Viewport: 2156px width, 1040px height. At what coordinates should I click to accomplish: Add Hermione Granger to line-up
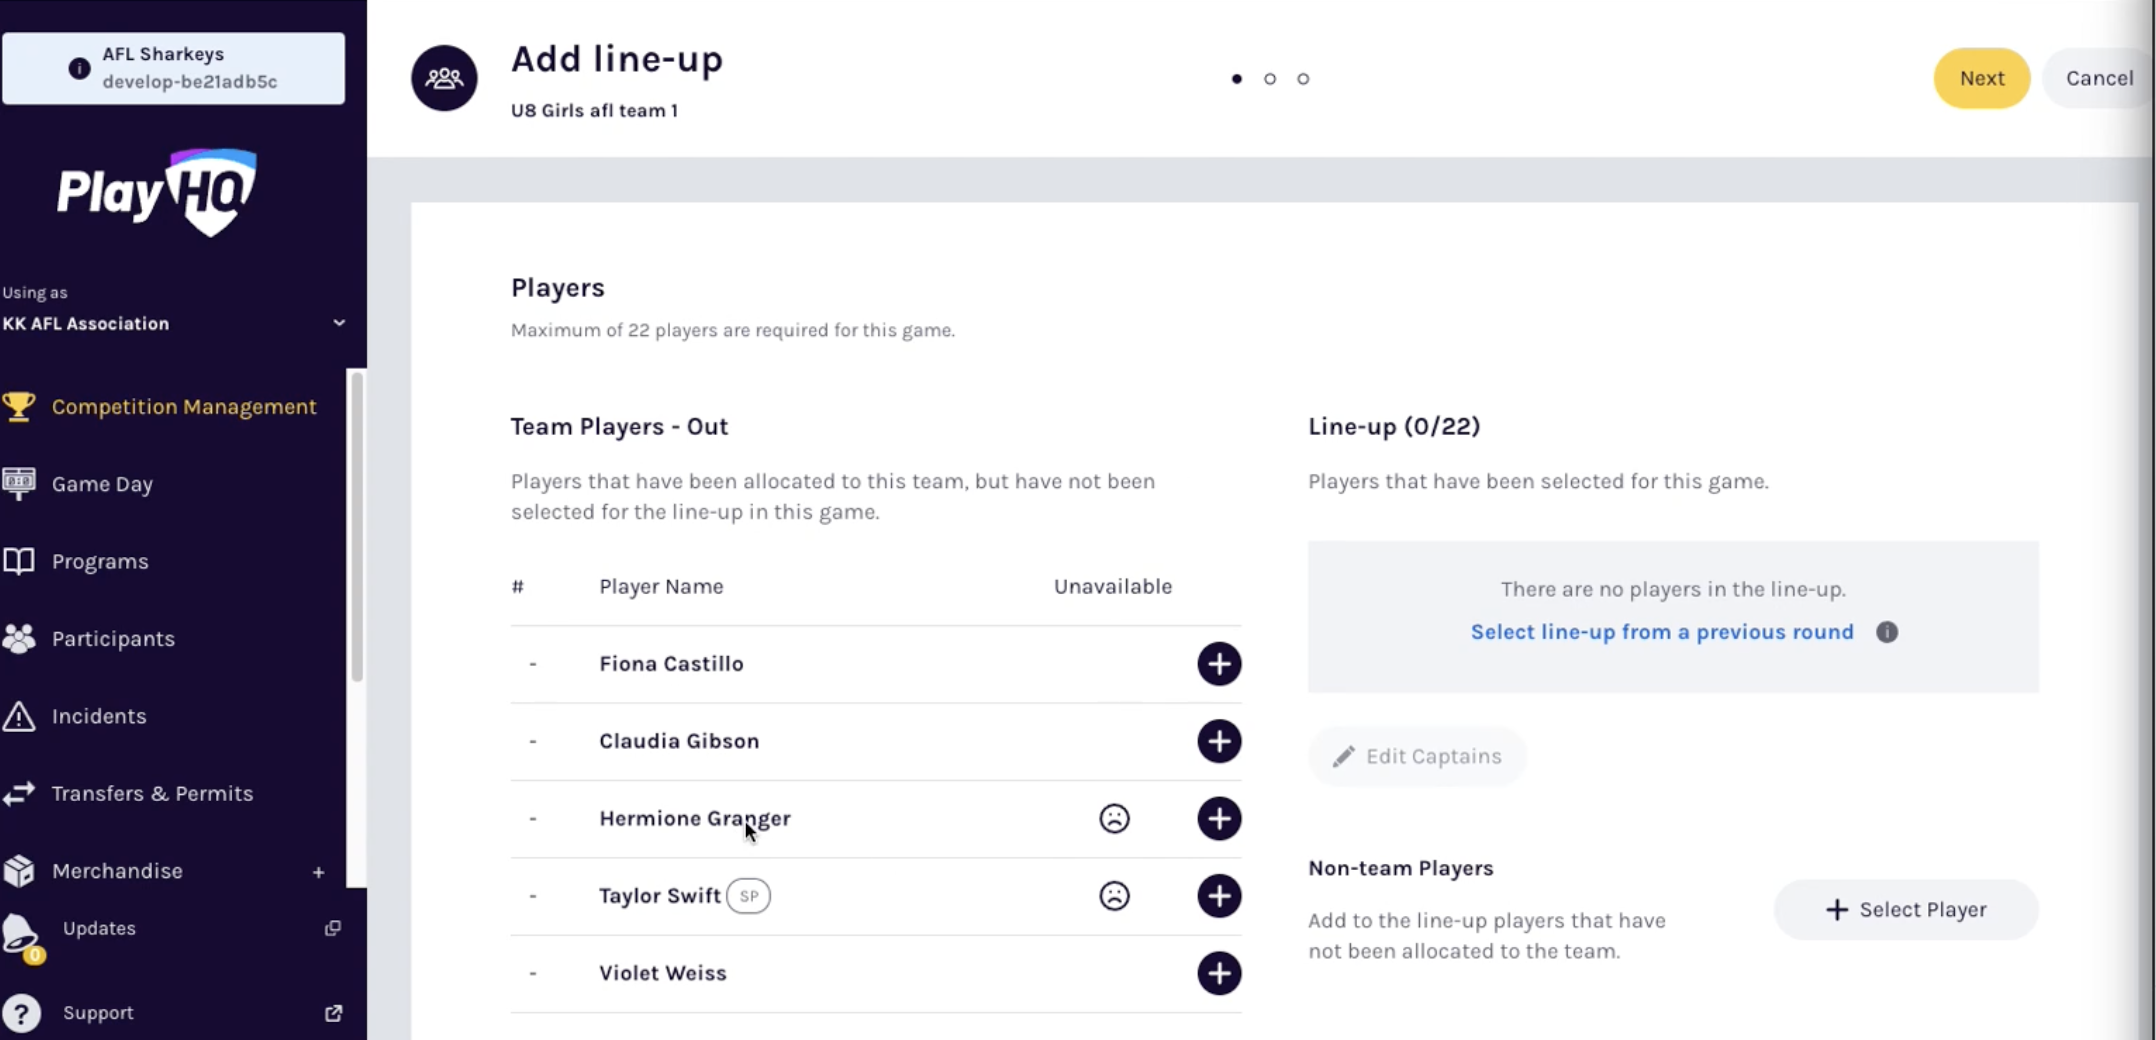pos(1219,819)
